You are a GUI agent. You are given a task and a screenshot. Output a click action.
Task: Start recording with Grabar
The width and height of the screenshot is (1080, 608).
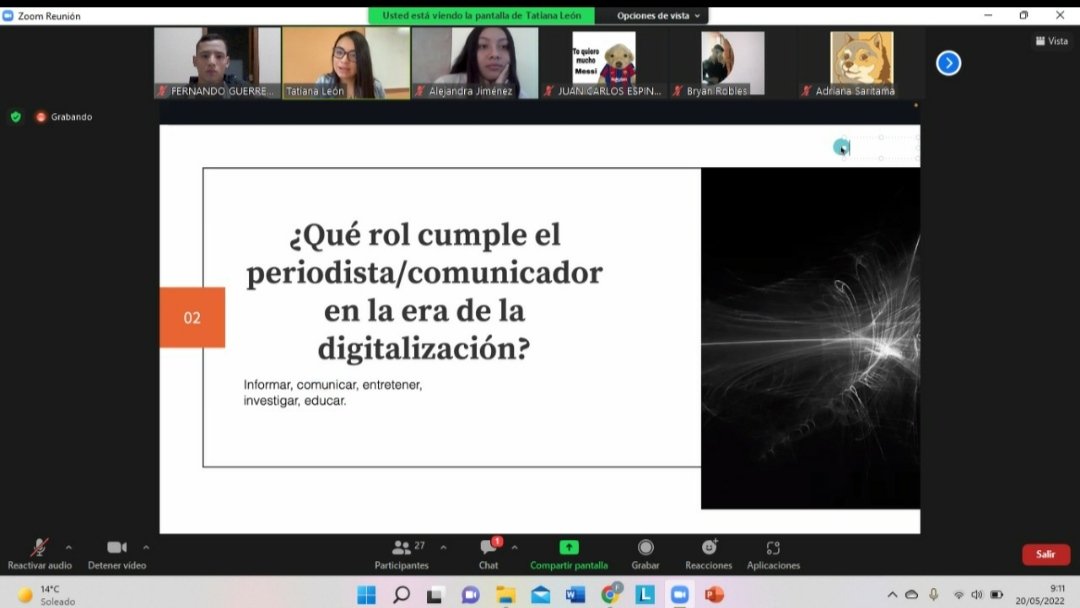(645, 554)
